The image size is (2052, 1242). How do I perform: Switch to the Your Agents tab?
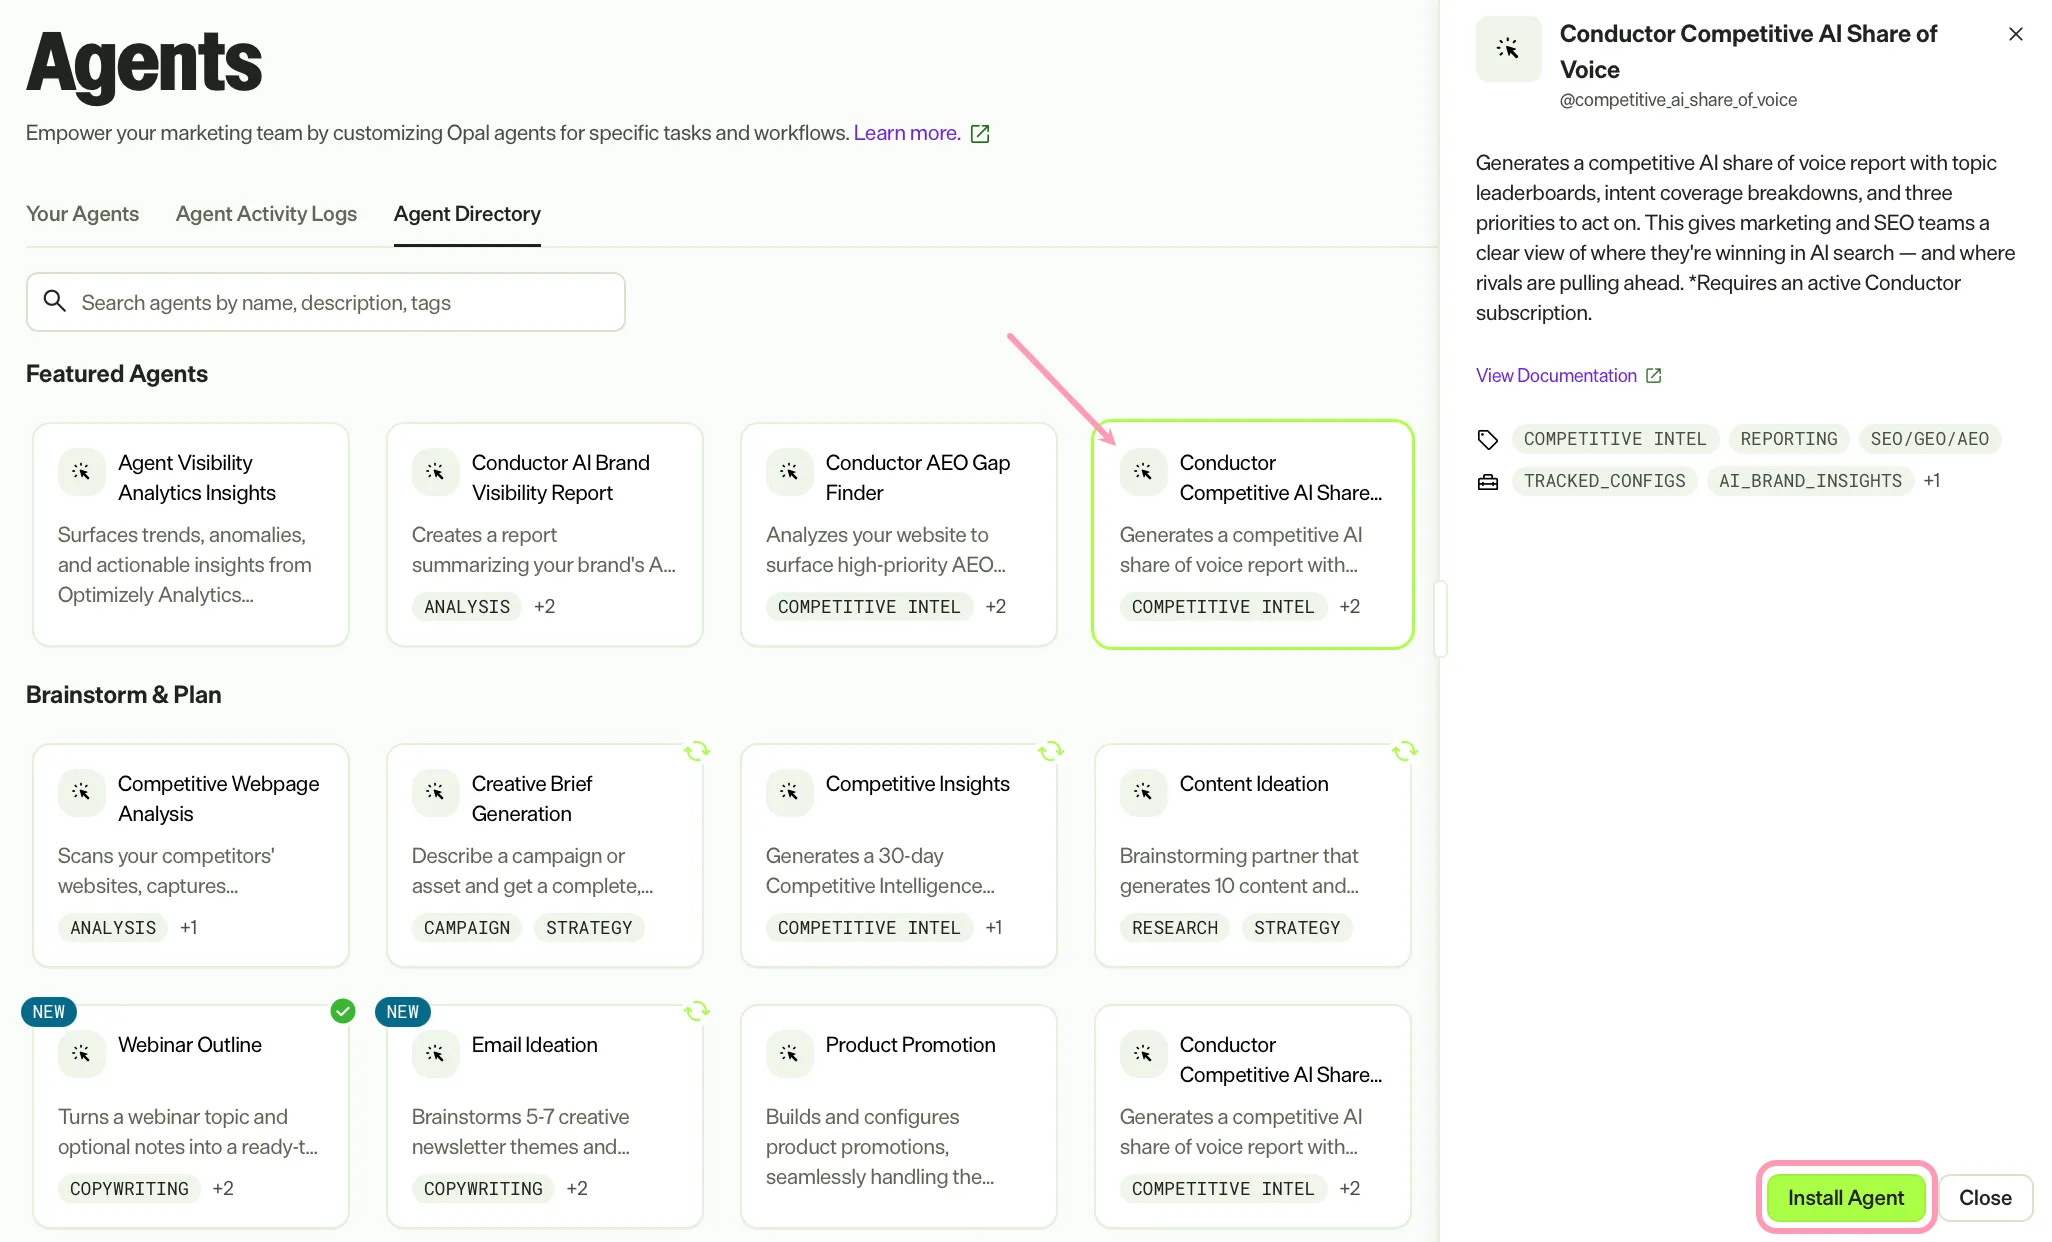point(83,214)
